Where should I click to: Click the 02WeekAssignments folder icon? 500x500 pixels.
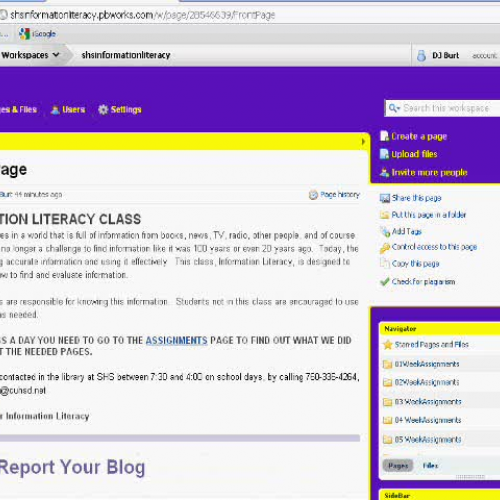[387, 382]
